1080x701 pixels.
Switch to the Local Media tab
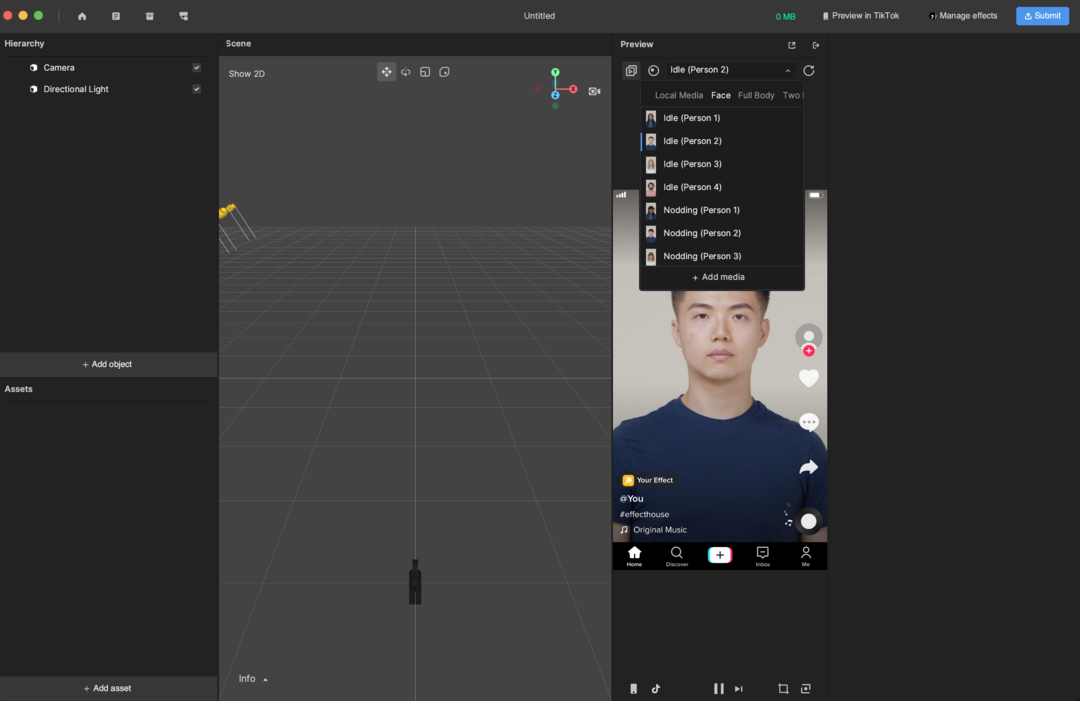[x=678, y=95]
